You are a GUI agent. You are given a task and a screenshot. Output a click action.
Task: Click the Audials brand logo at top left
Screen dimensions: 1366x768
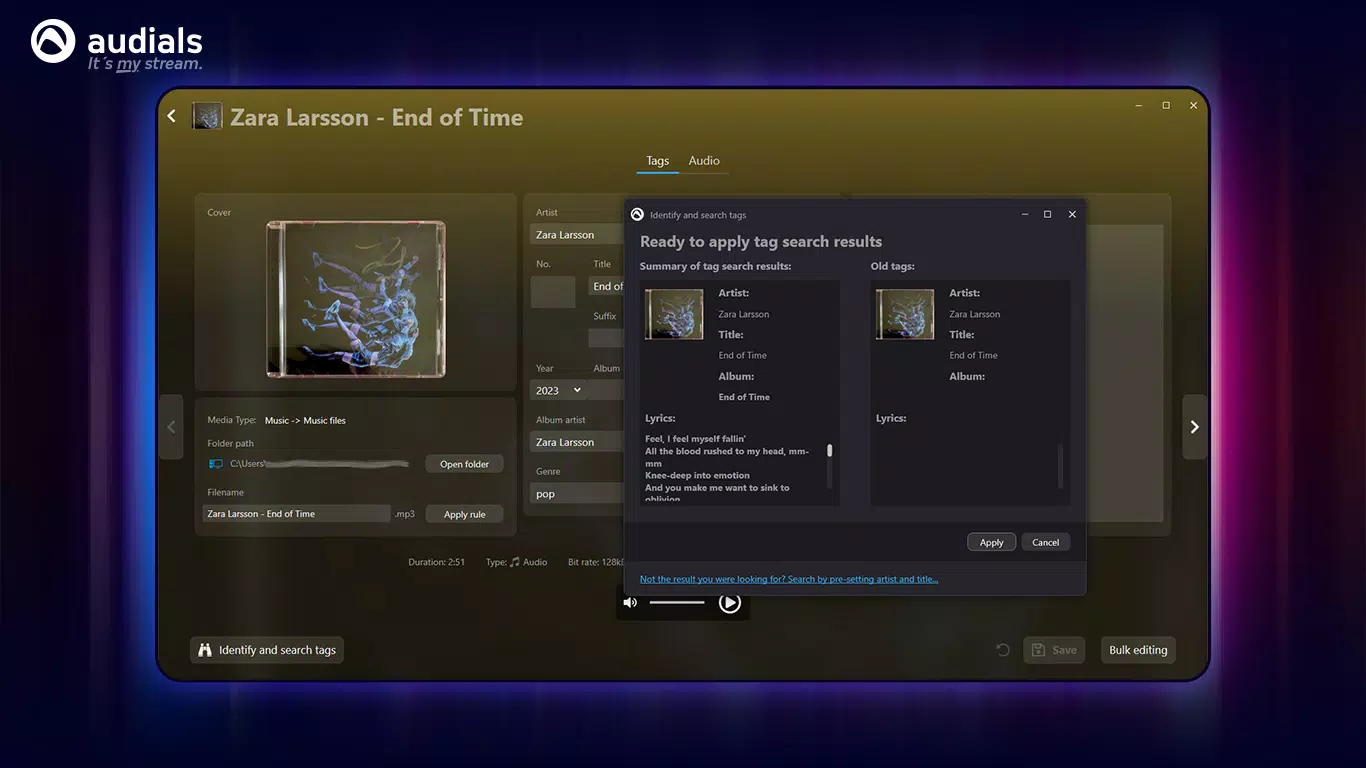click(54, 41)
